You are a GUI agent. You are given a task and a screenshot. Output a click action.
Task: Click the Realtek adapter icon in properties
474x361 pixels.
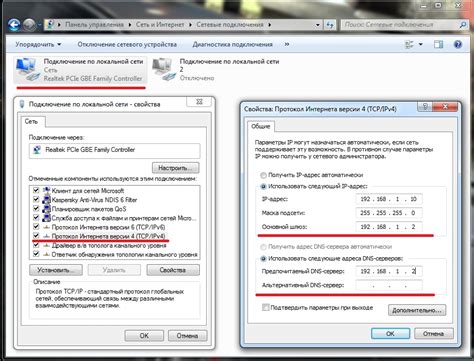(37, 150)
